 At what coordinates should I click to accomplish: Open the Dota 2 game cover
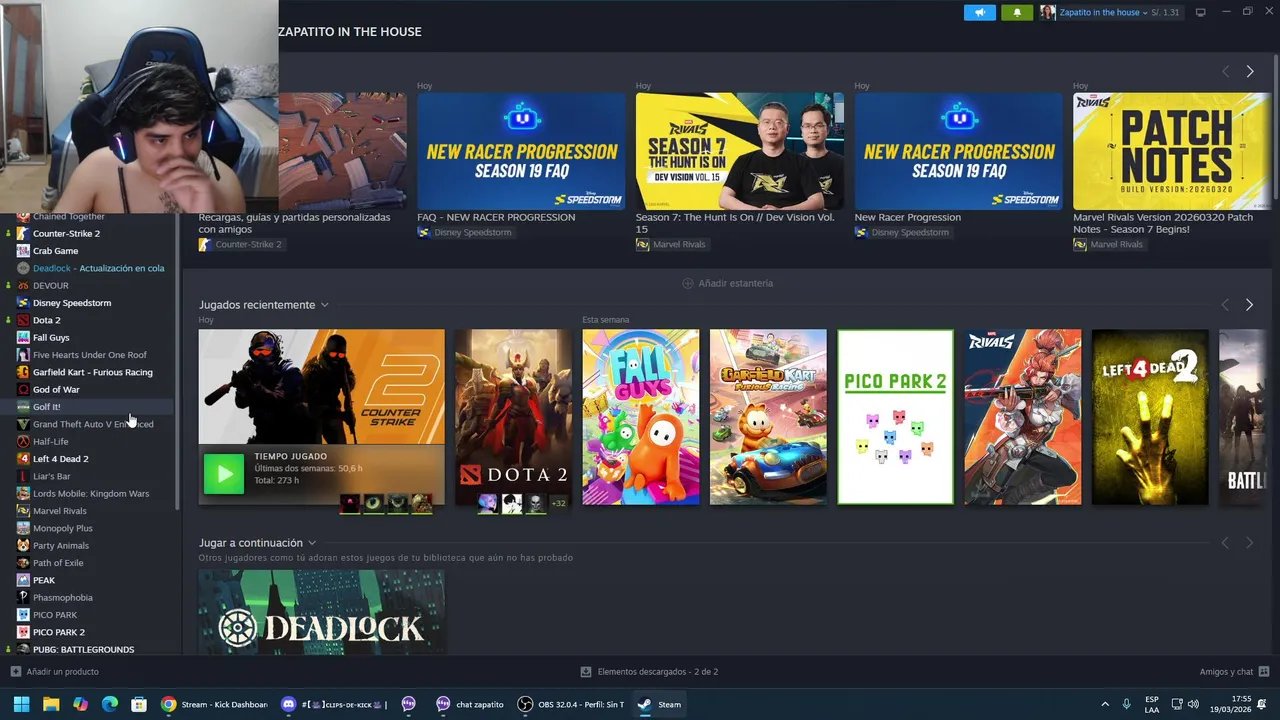point(513,417)
